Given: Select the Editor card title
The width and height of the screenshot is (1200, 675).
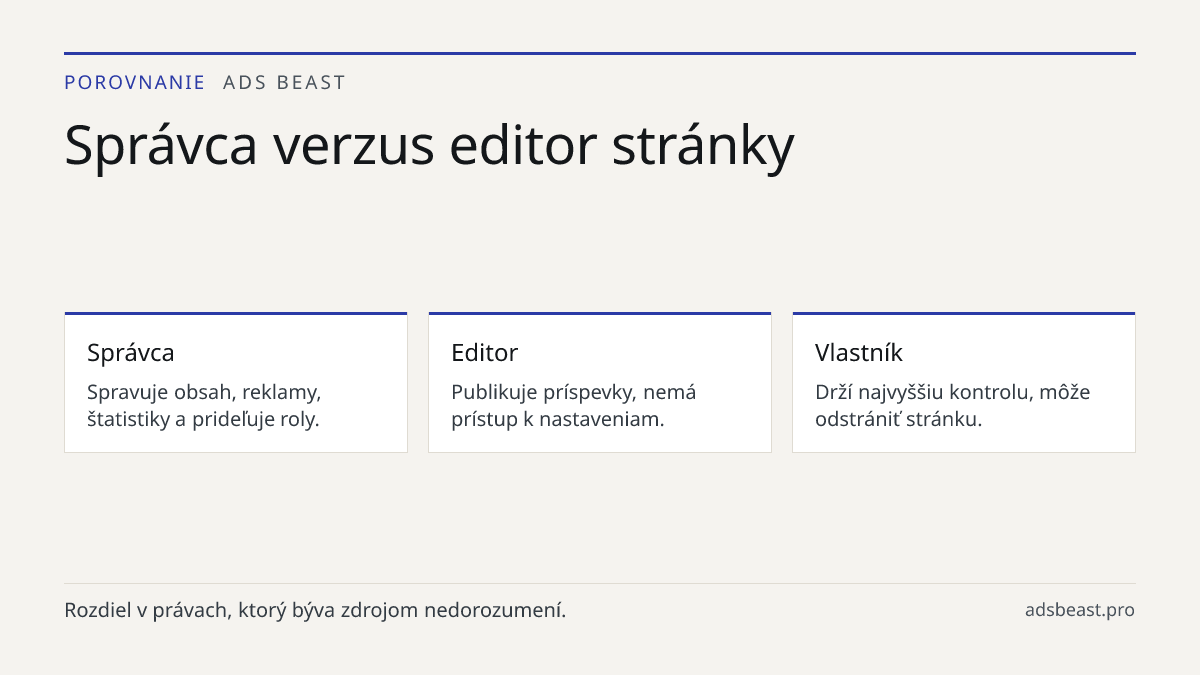Looking at the screenshot, I should pyautogui.click(x=484, y=352).
